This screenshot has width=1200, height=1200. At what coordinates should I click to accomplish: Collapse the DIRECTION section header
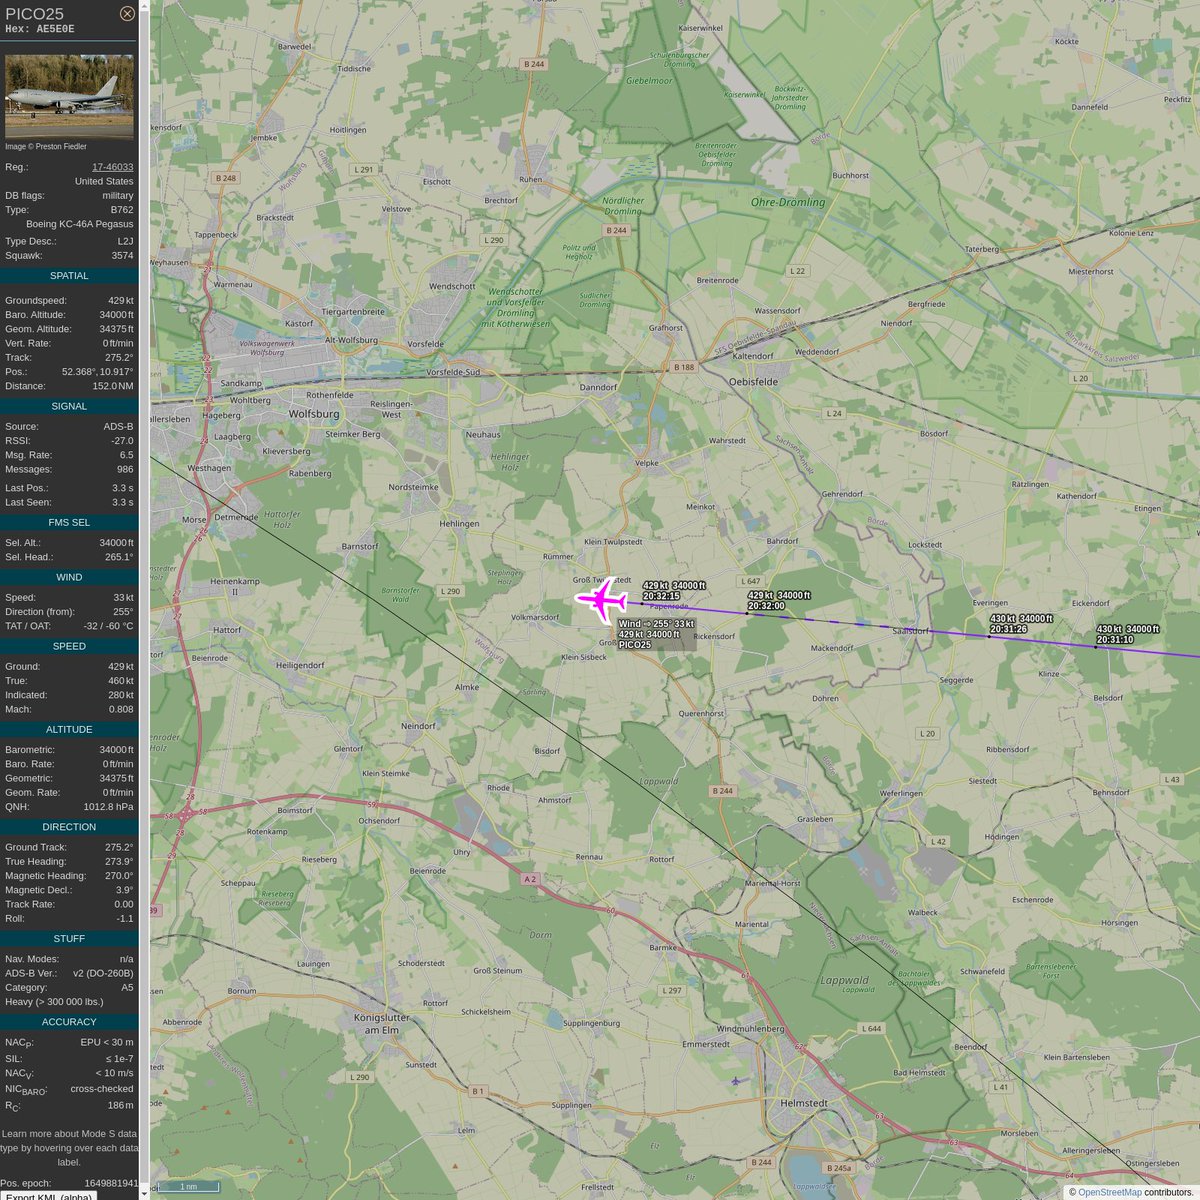coord(68,826)
